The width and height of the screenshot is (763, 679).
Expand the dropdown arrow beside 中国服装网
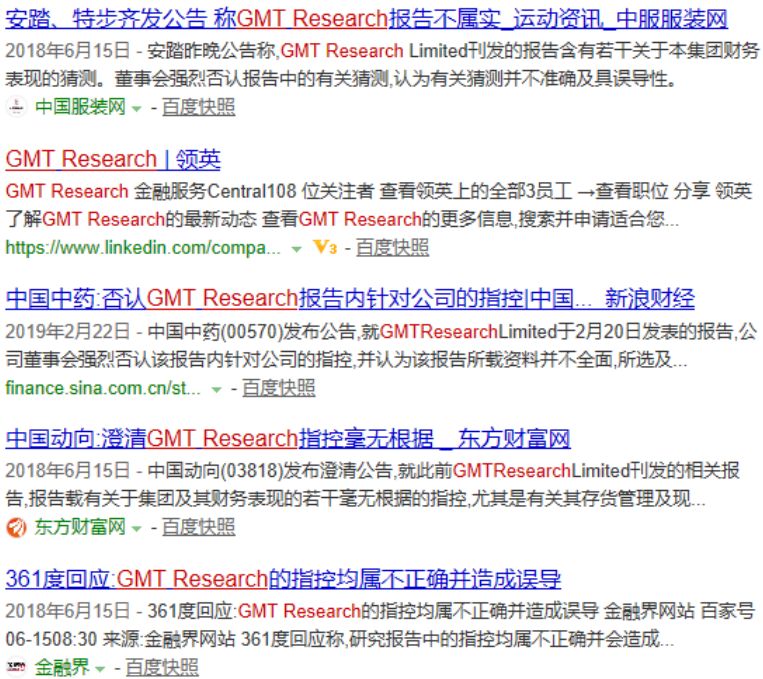137,109
